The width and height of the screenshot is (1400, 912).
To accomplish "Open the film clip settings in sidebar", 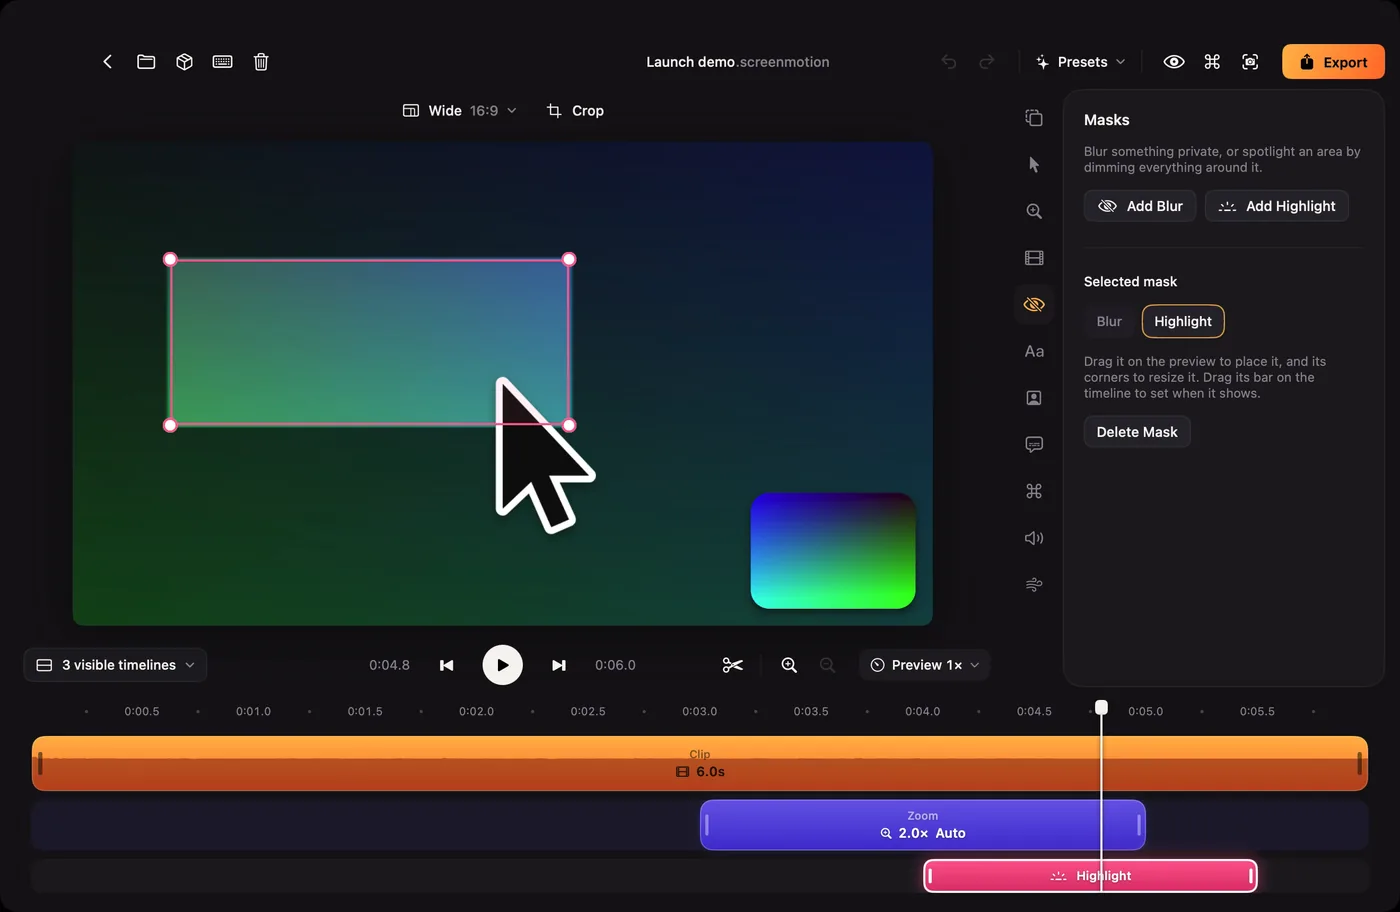I will pos(1034,258).
